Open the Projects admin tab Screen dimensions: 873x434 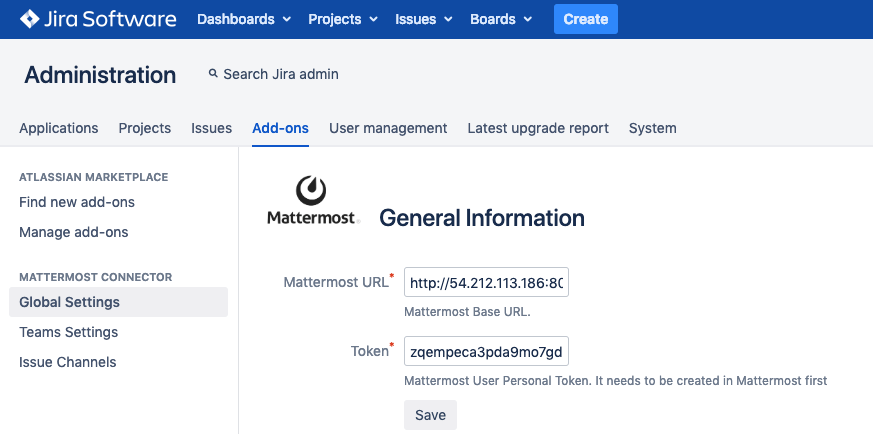145,128
